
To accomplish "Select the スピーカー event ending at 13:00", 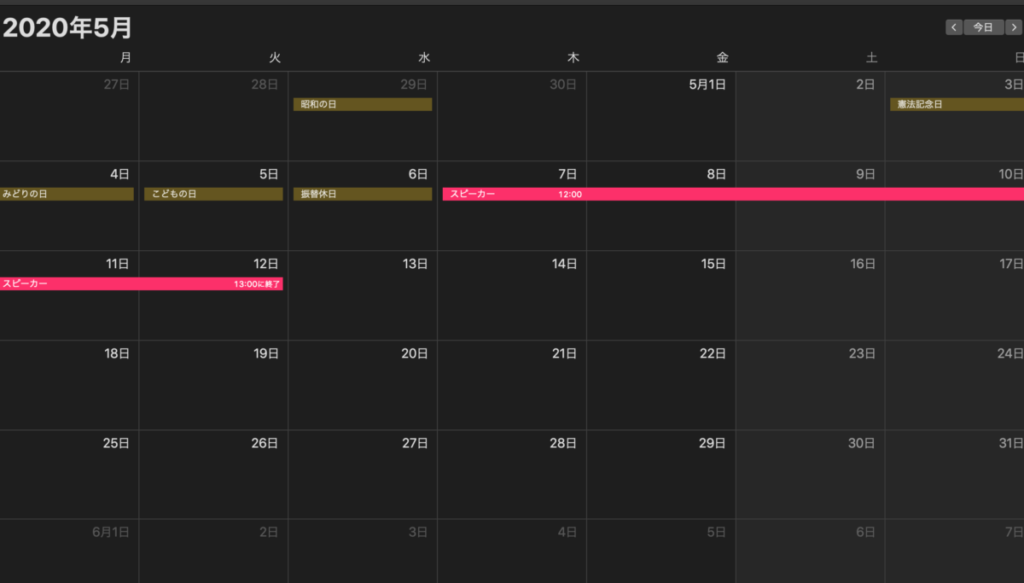I will pyautogui.click(x=141, y=284).
